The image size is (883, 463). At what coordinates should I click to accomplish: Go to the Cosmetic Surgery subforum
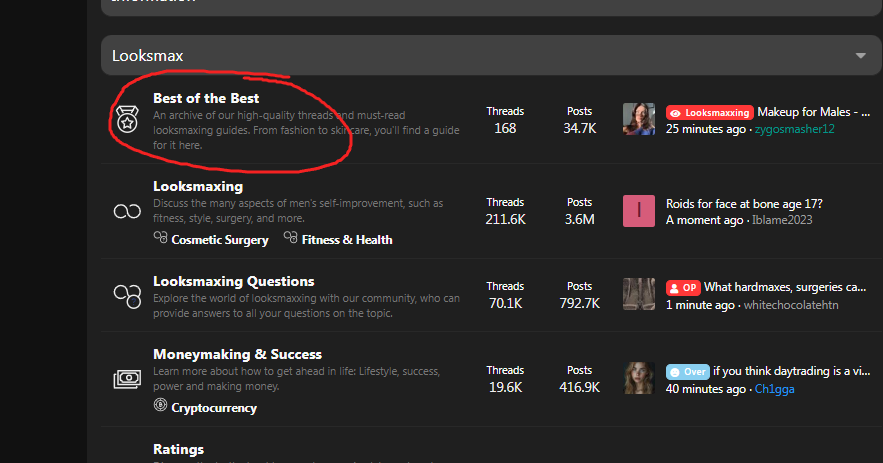click(x=219, y=240)
